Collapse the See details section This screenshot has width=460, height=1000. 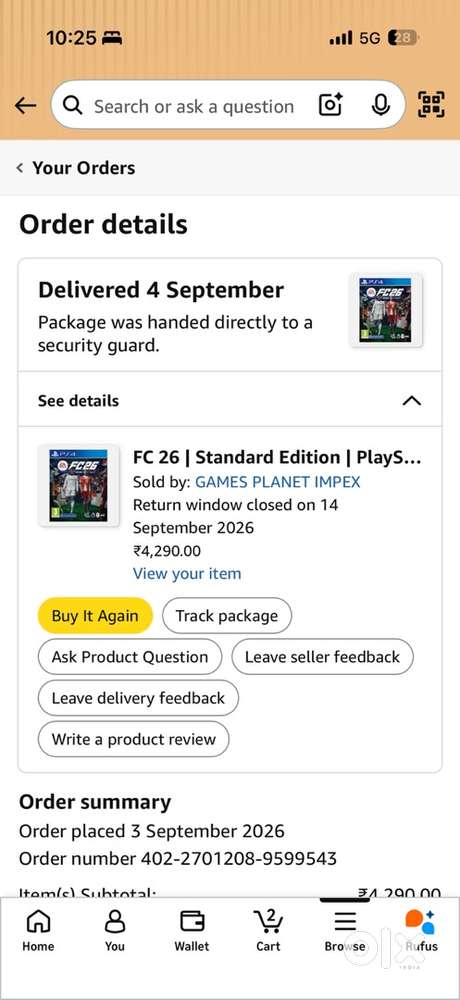point(230,401)
